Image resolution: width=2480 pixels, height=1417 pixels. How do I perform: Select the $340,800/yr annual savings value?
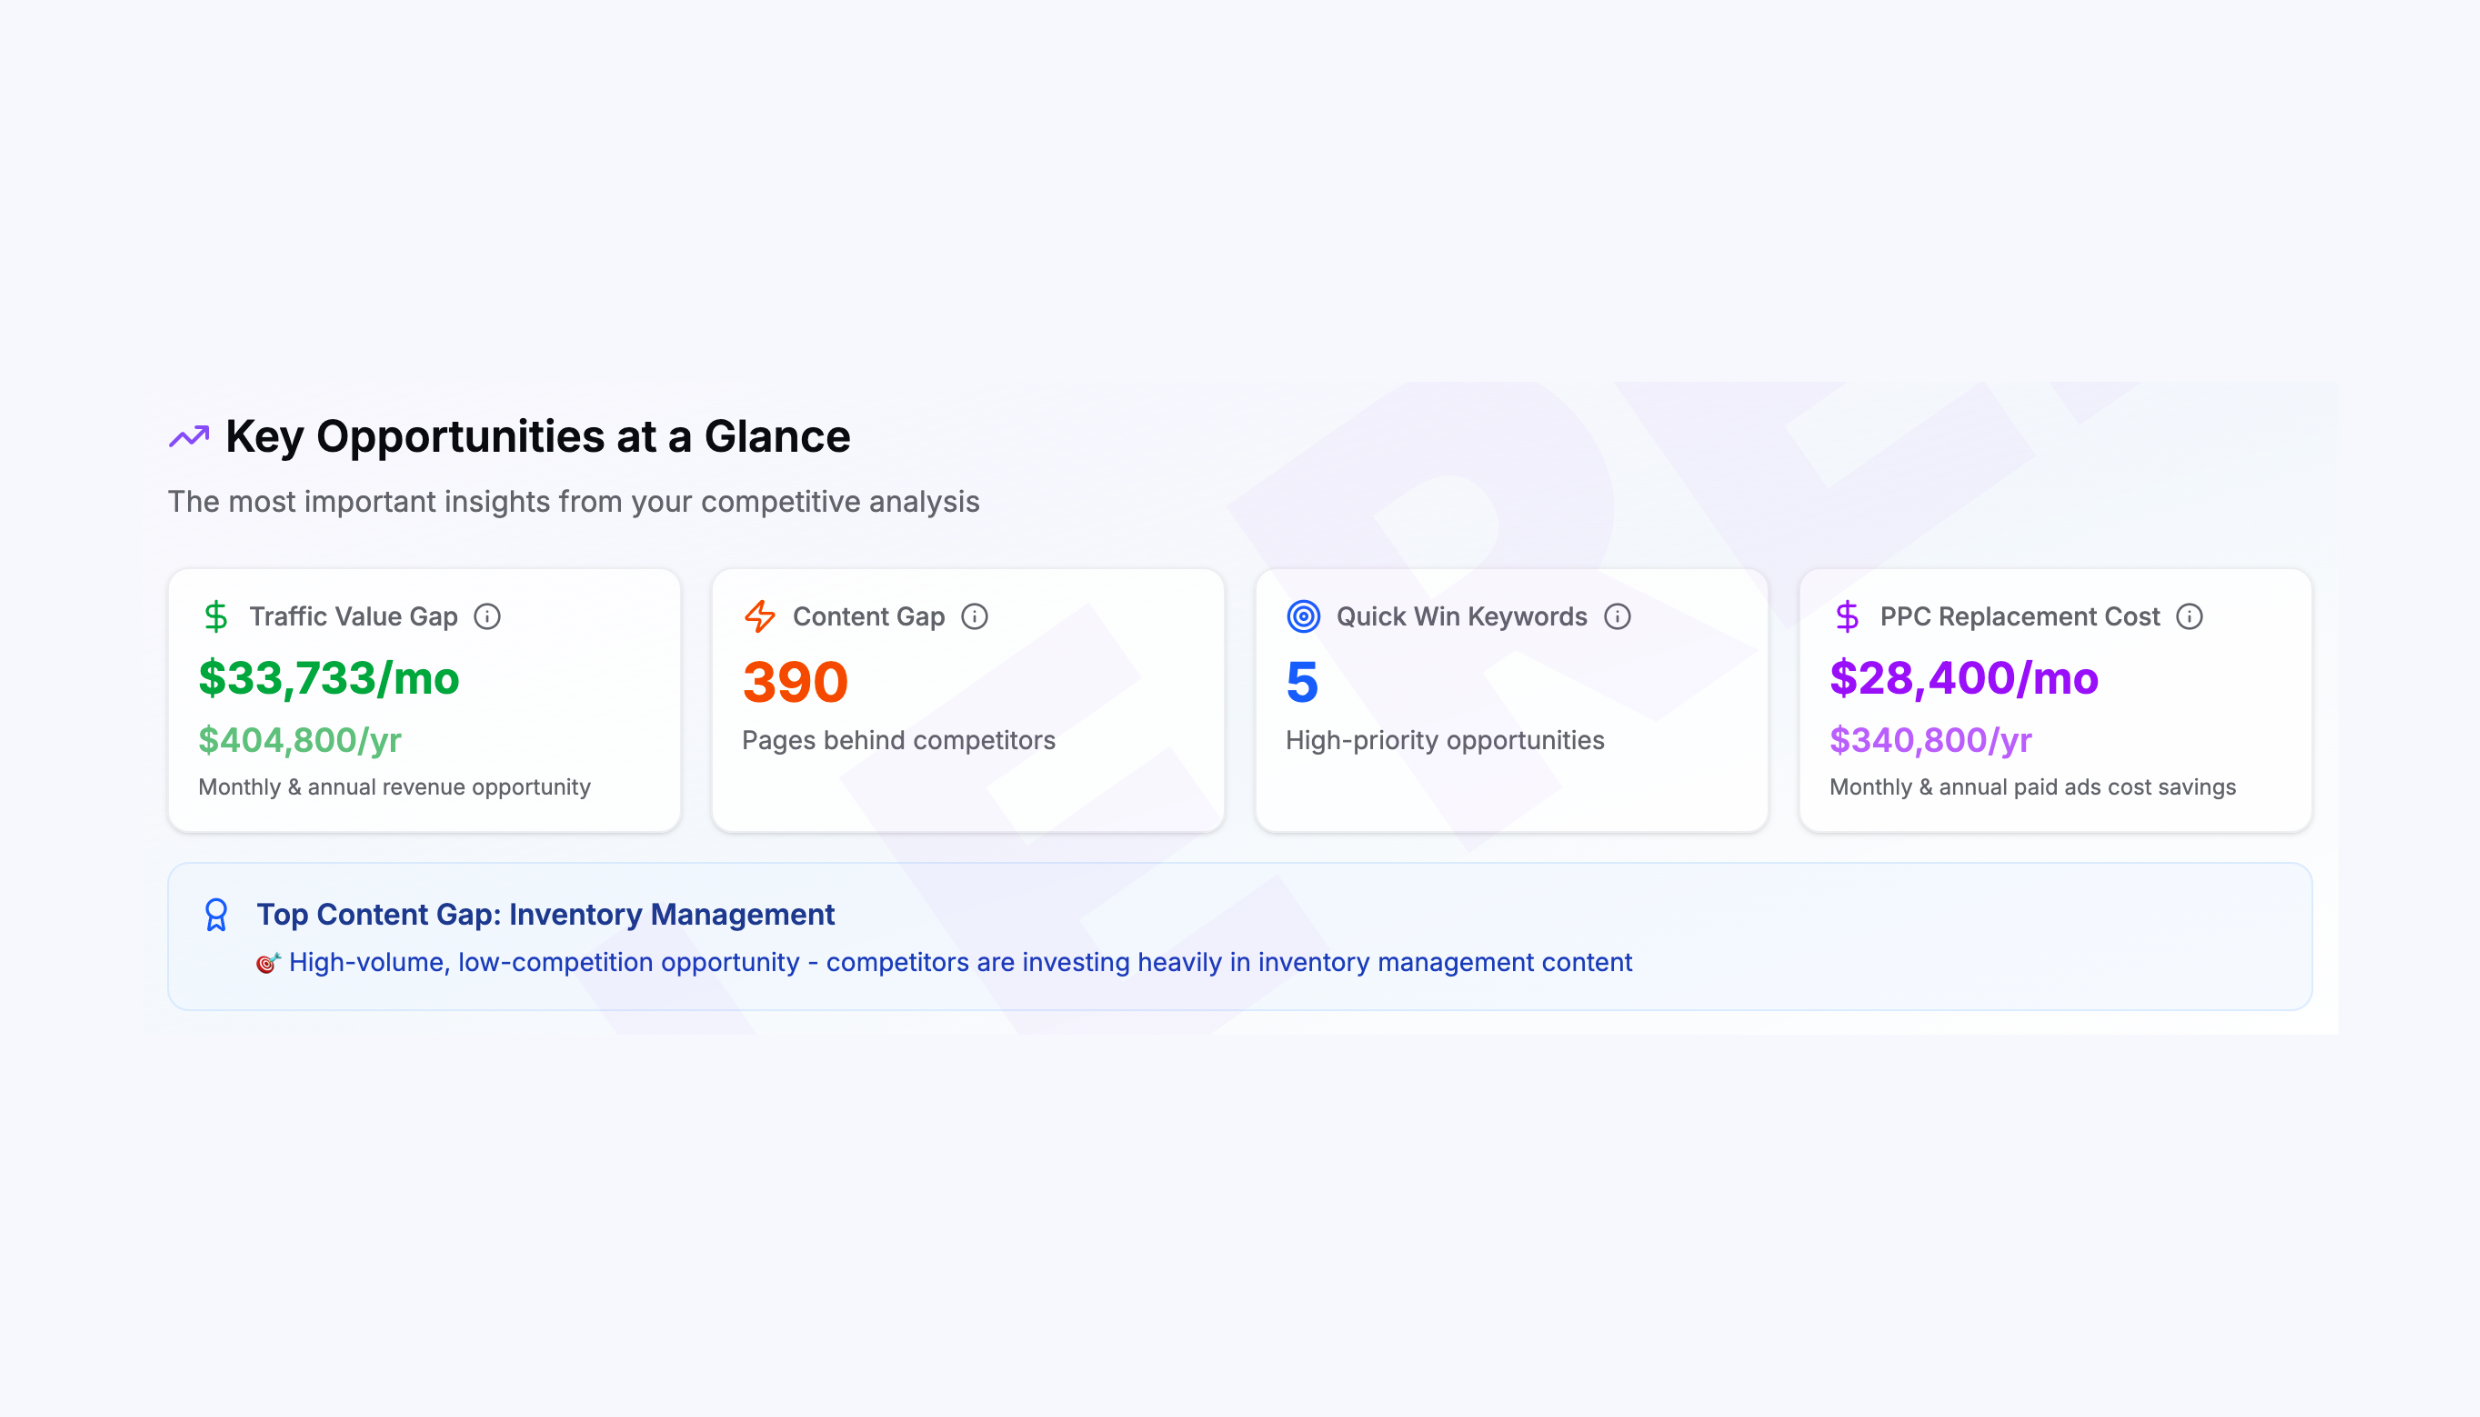[1930, 740]
